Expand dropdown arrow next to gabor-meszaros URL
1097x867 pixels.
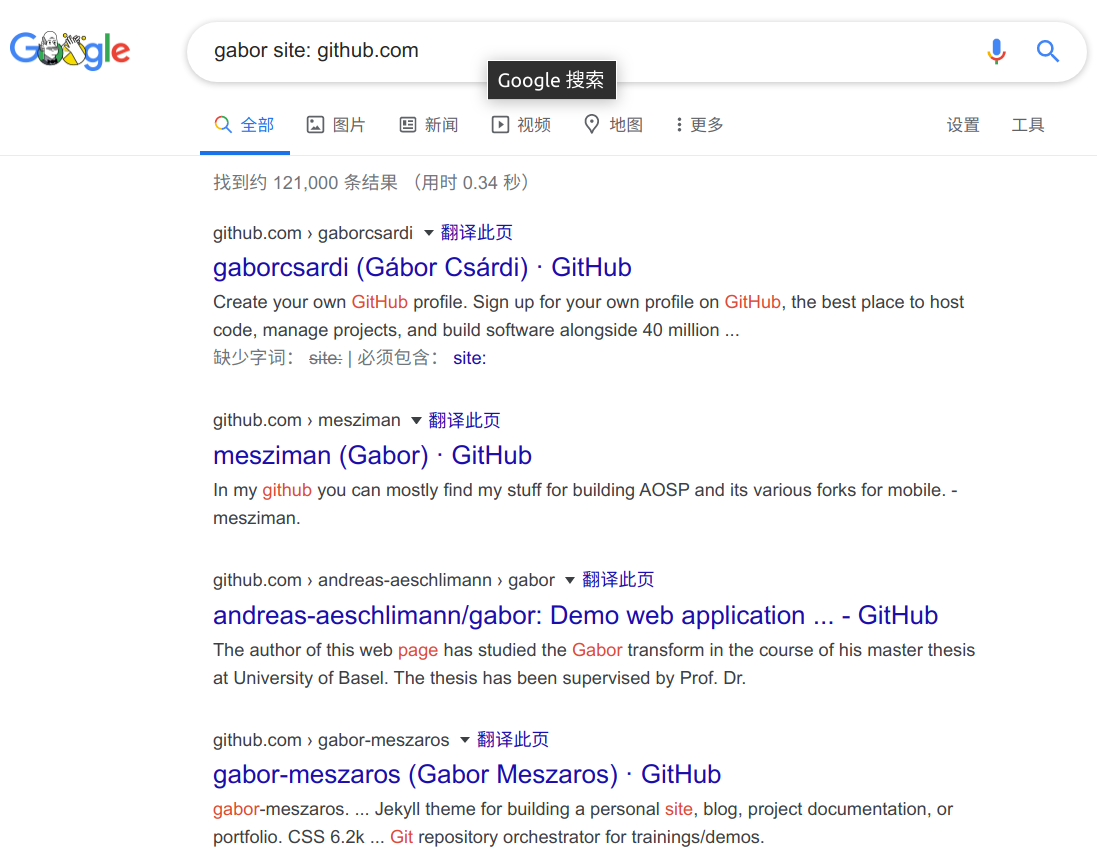point(465,740)
